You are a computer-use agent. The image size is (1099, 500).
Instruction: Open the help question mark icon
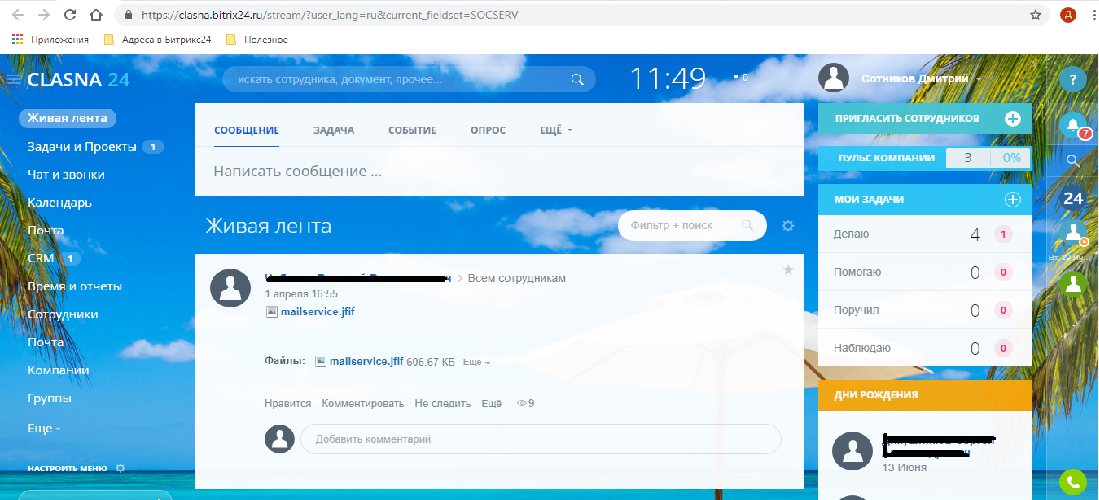(1072, 79)
